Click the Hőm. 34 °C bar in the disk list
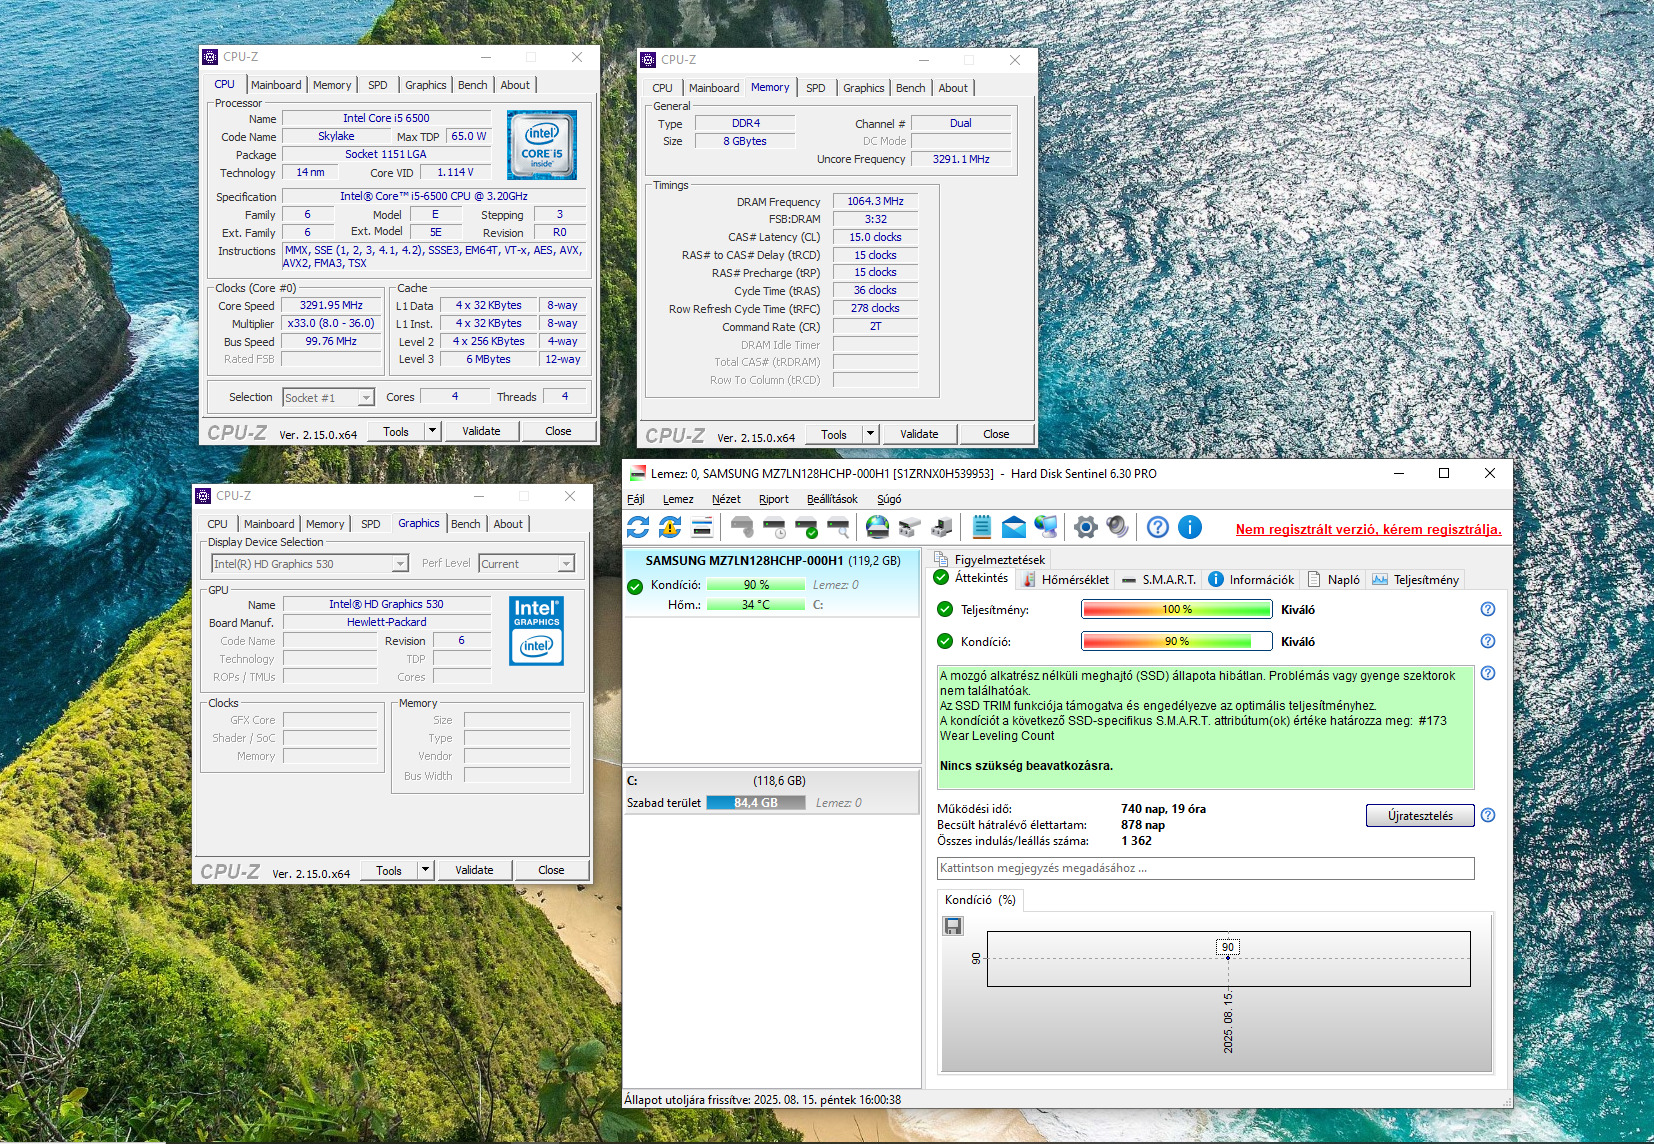This screenshot has height=1144, width=1654. pos(756,604)
